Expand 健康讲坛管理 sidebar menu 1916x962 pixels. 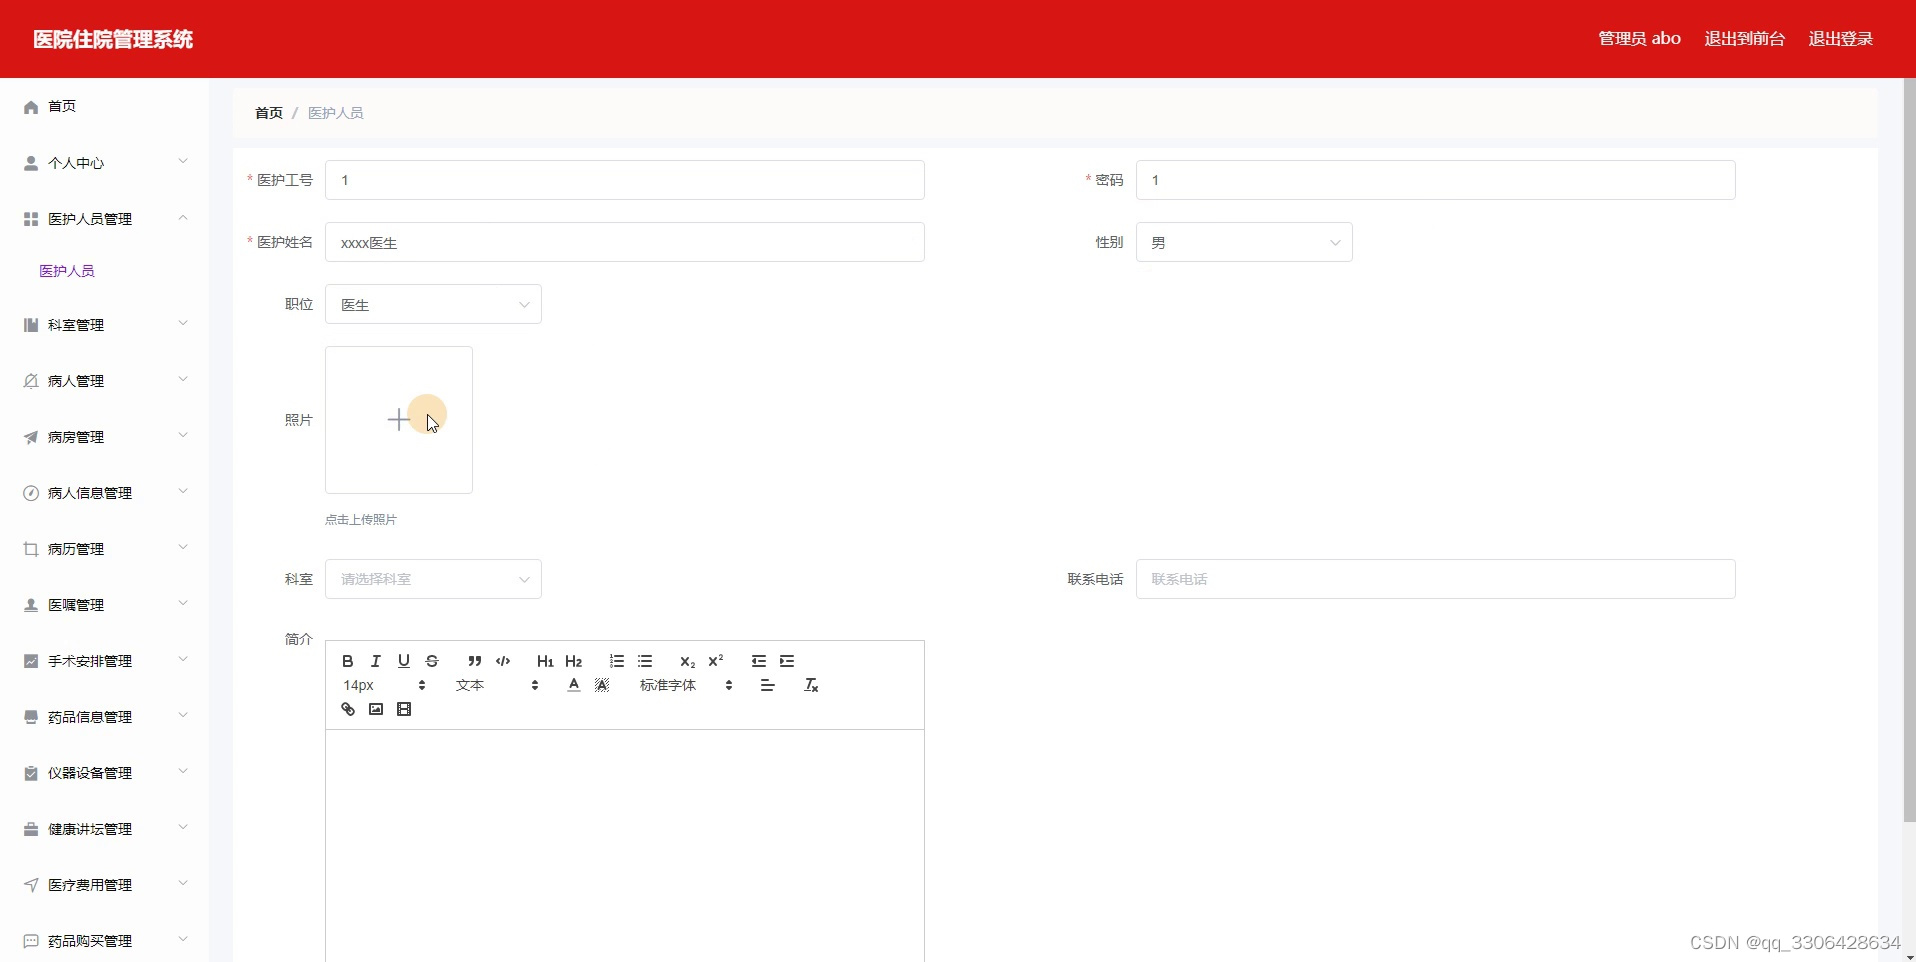point(104,828)
